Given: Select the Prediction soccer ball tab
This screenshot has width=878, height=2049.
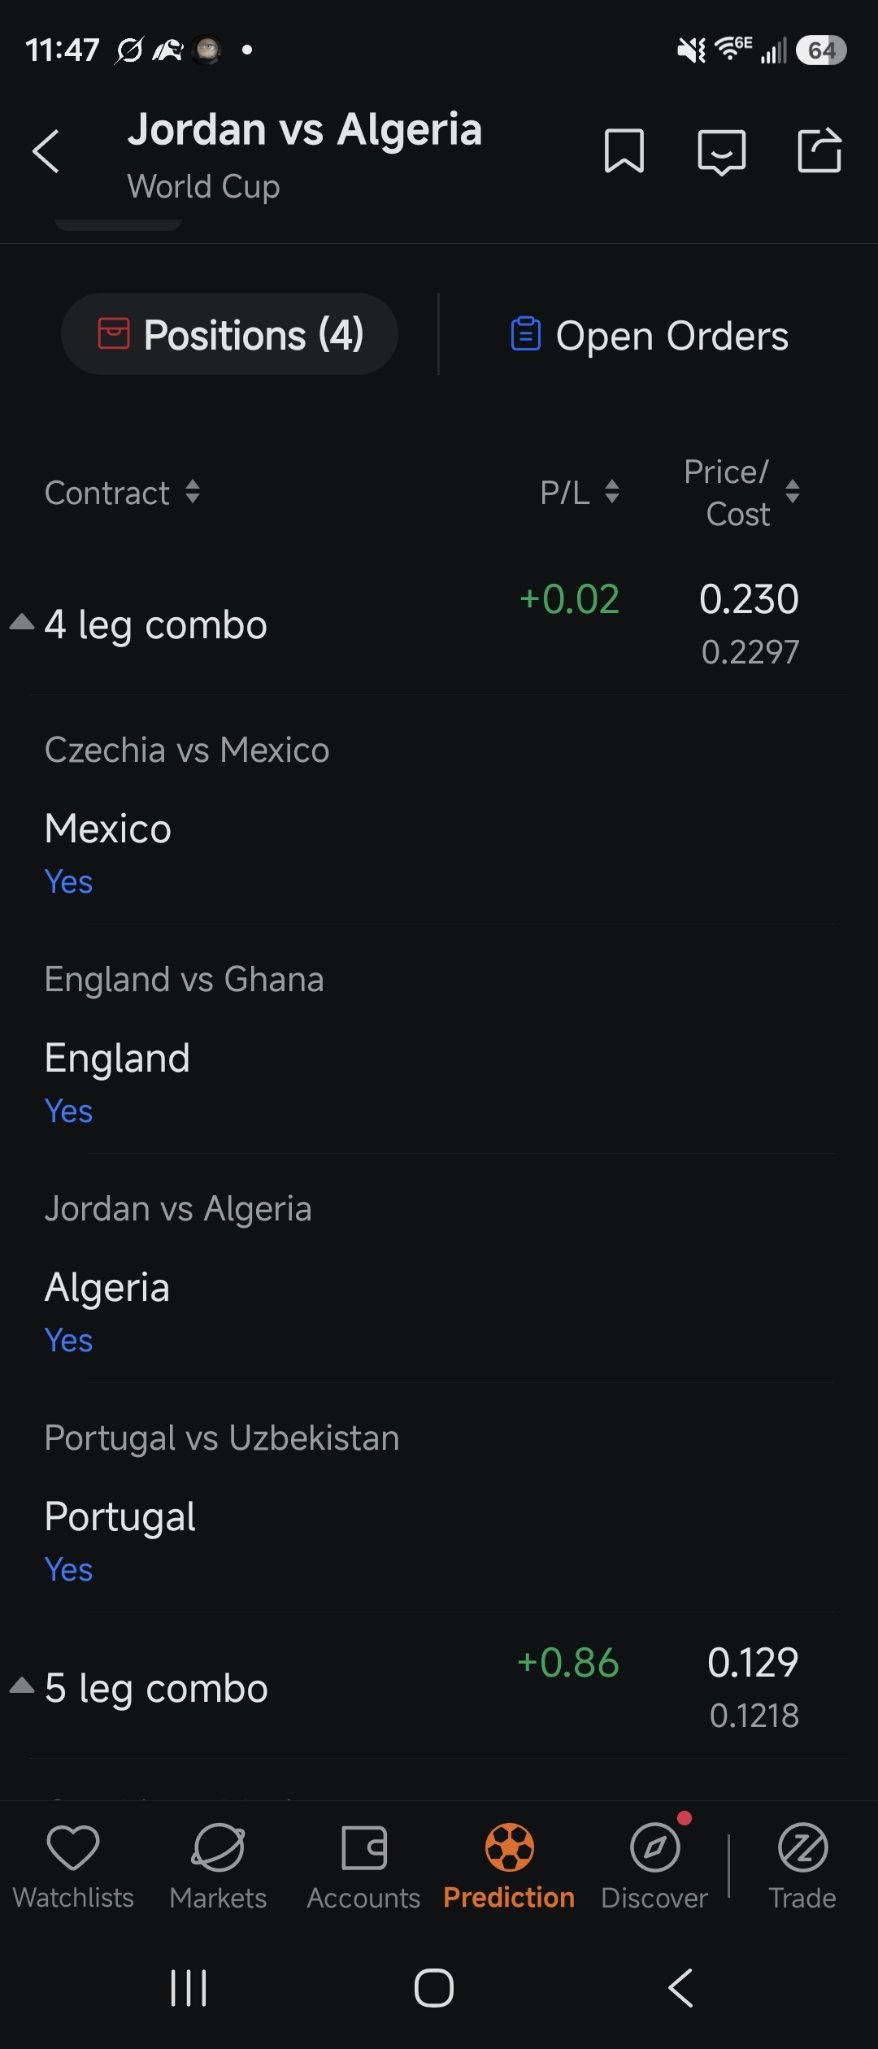Looking at the screenshot, I should pyautogui.click(x=509, y=1866).
